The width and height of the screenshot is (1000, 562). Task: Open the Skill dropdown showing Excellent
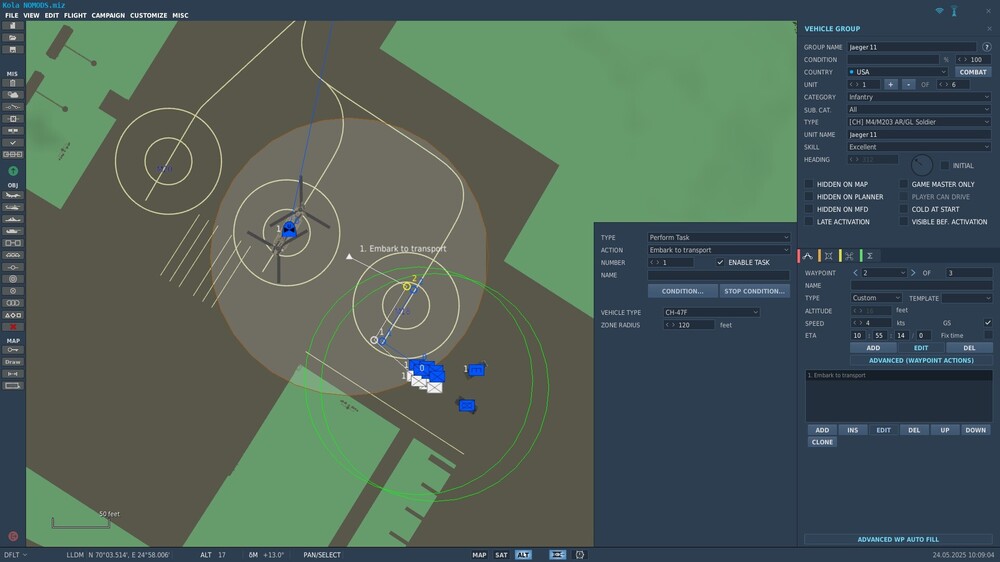[x=919, y=147]
